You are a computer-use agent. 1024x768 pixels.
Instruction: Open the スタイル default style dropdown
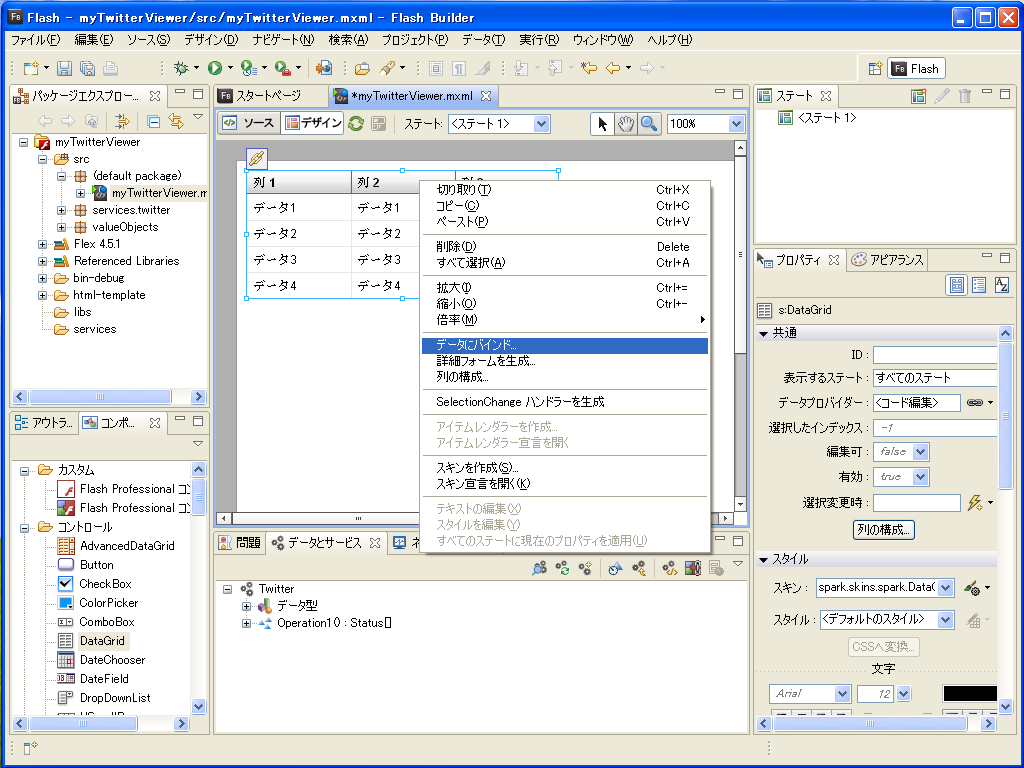click(945, 620)
